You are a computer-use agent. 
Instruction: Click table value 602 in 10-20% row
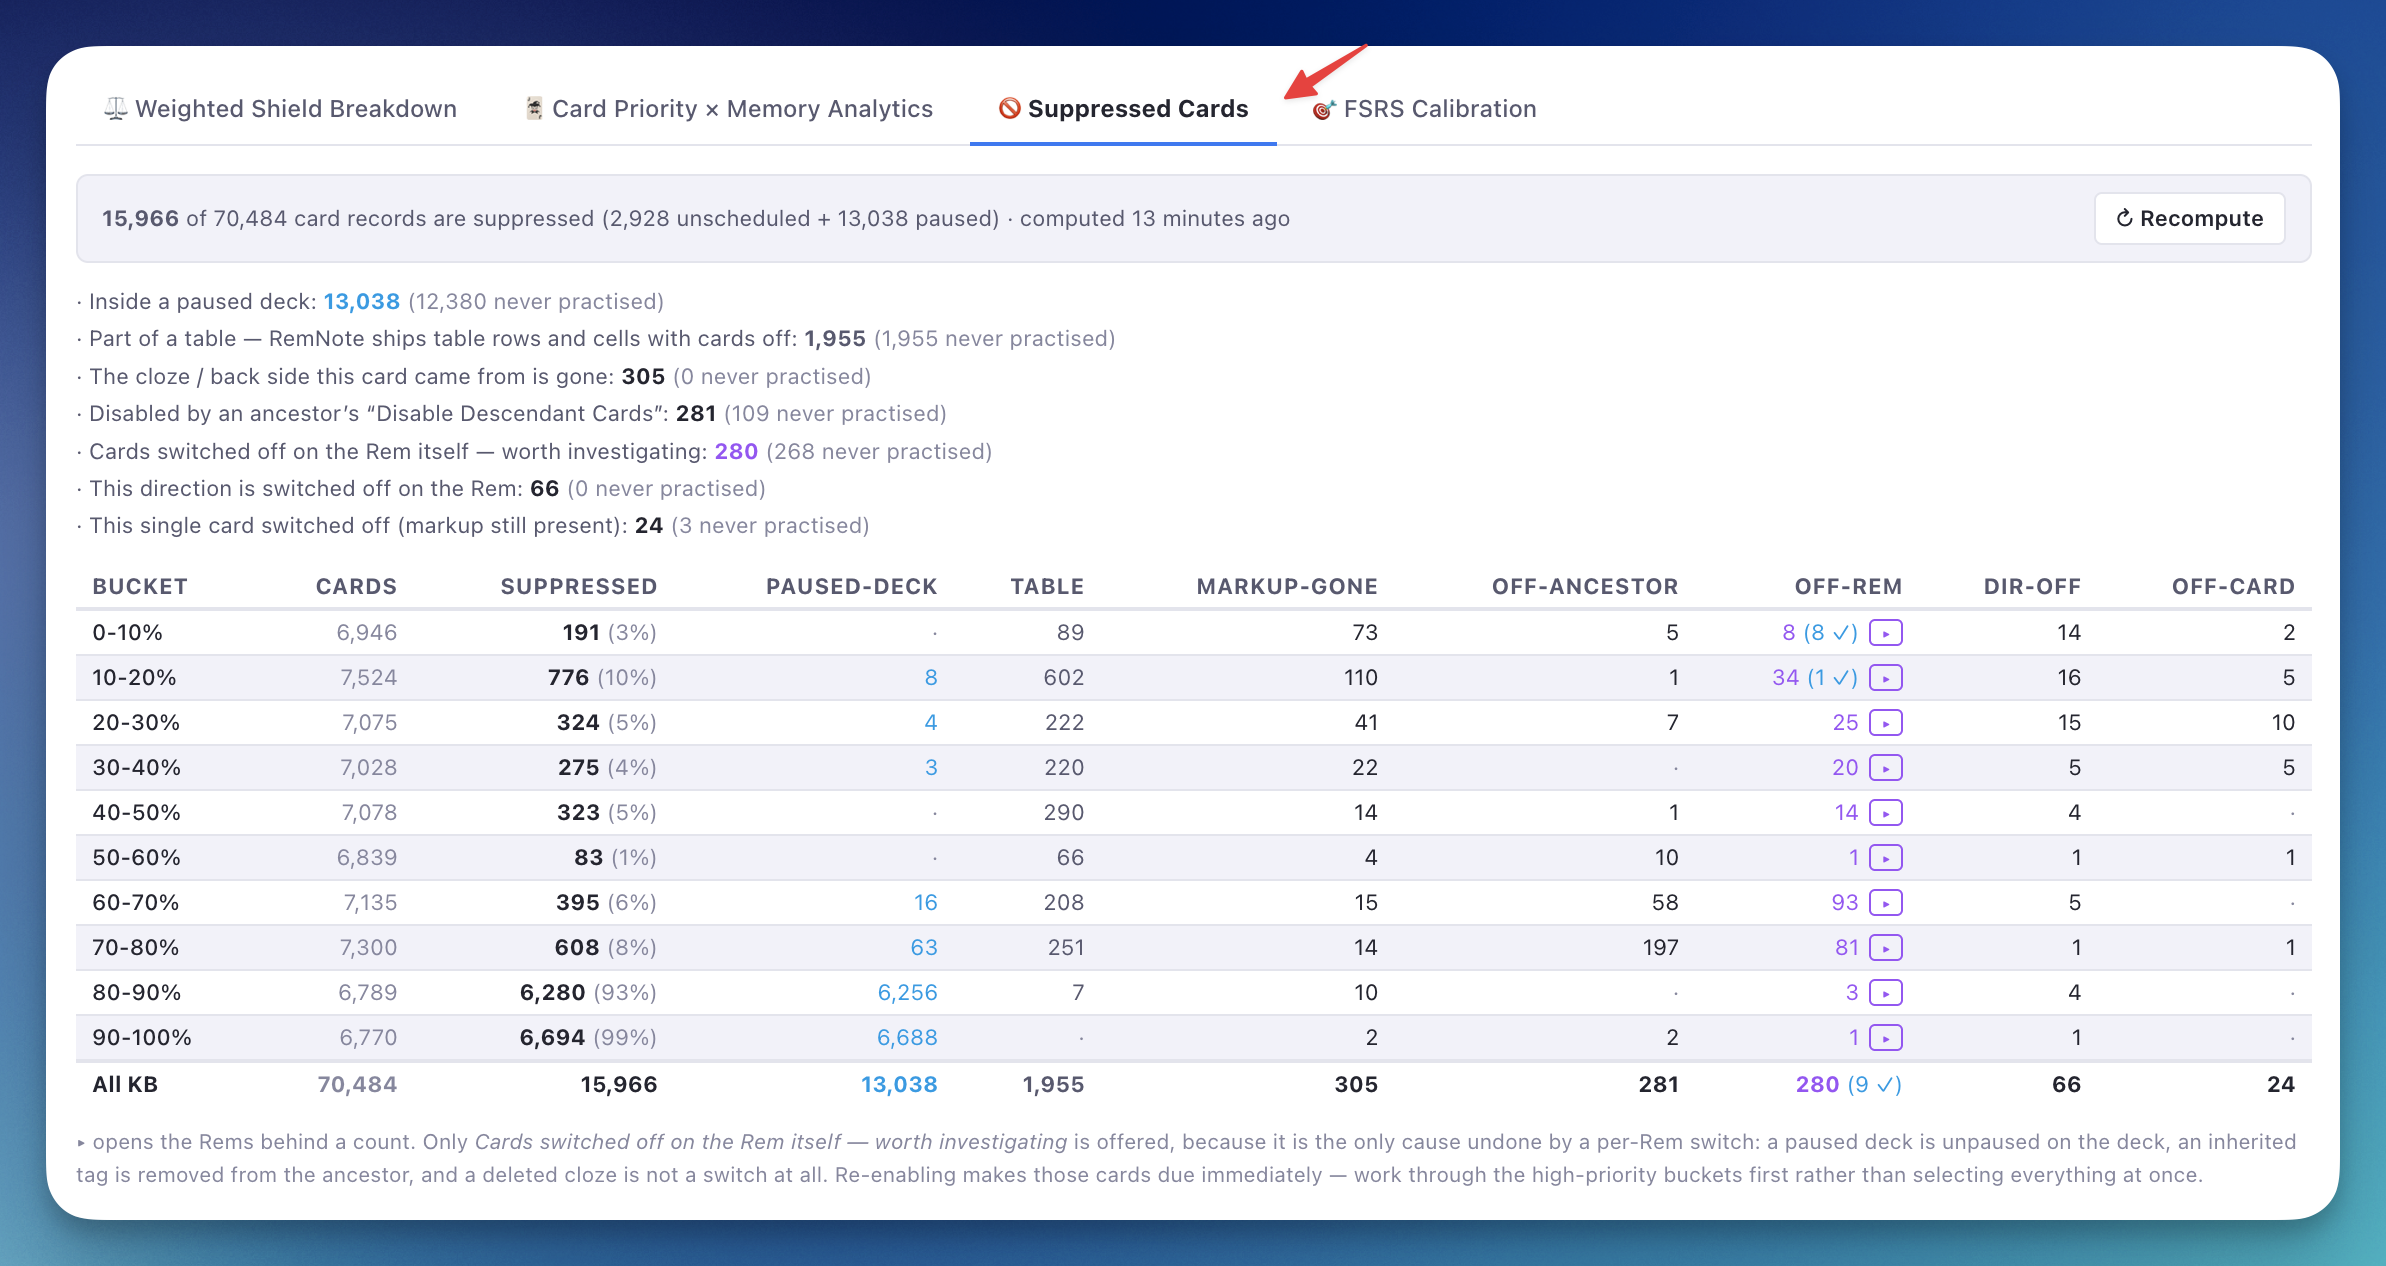pyautogui.click(x=1064, y=678)
